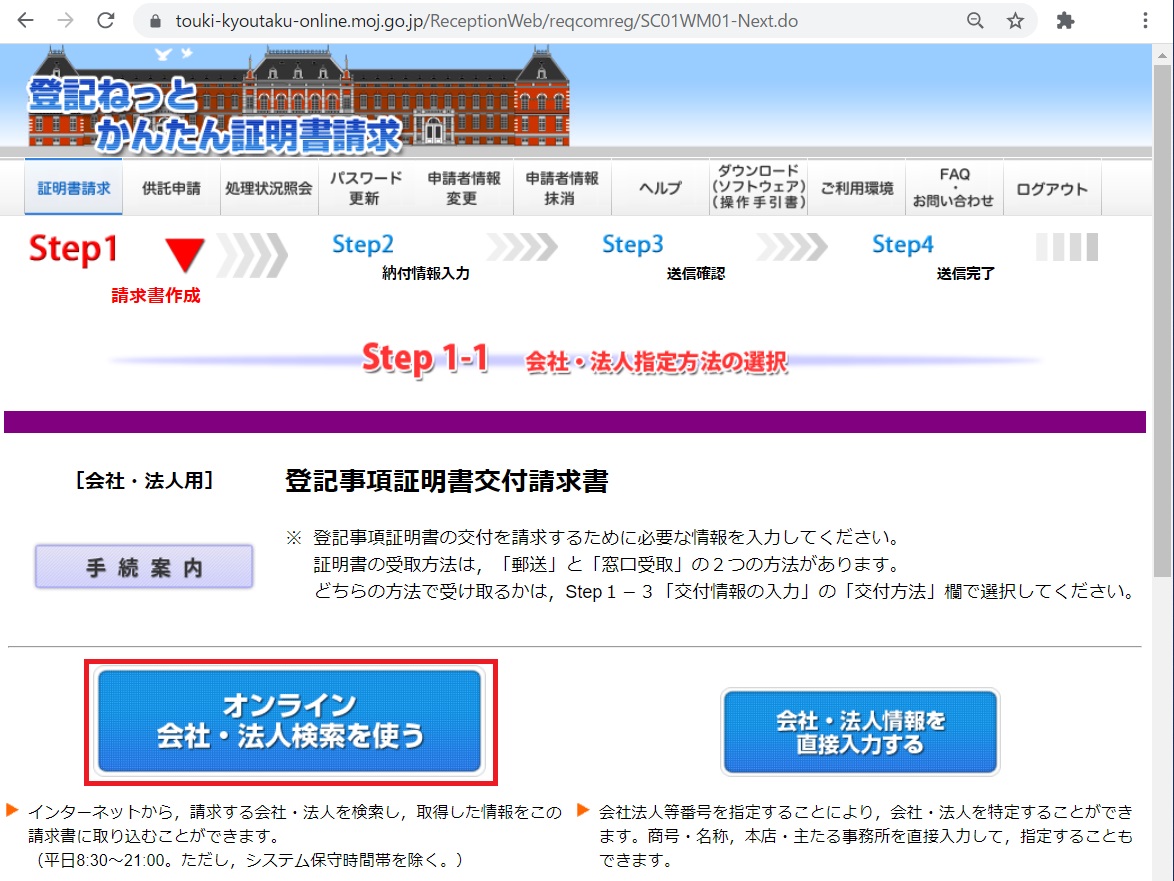
Task: Open Chrome three-dot menu
Action: [1146, 20]
